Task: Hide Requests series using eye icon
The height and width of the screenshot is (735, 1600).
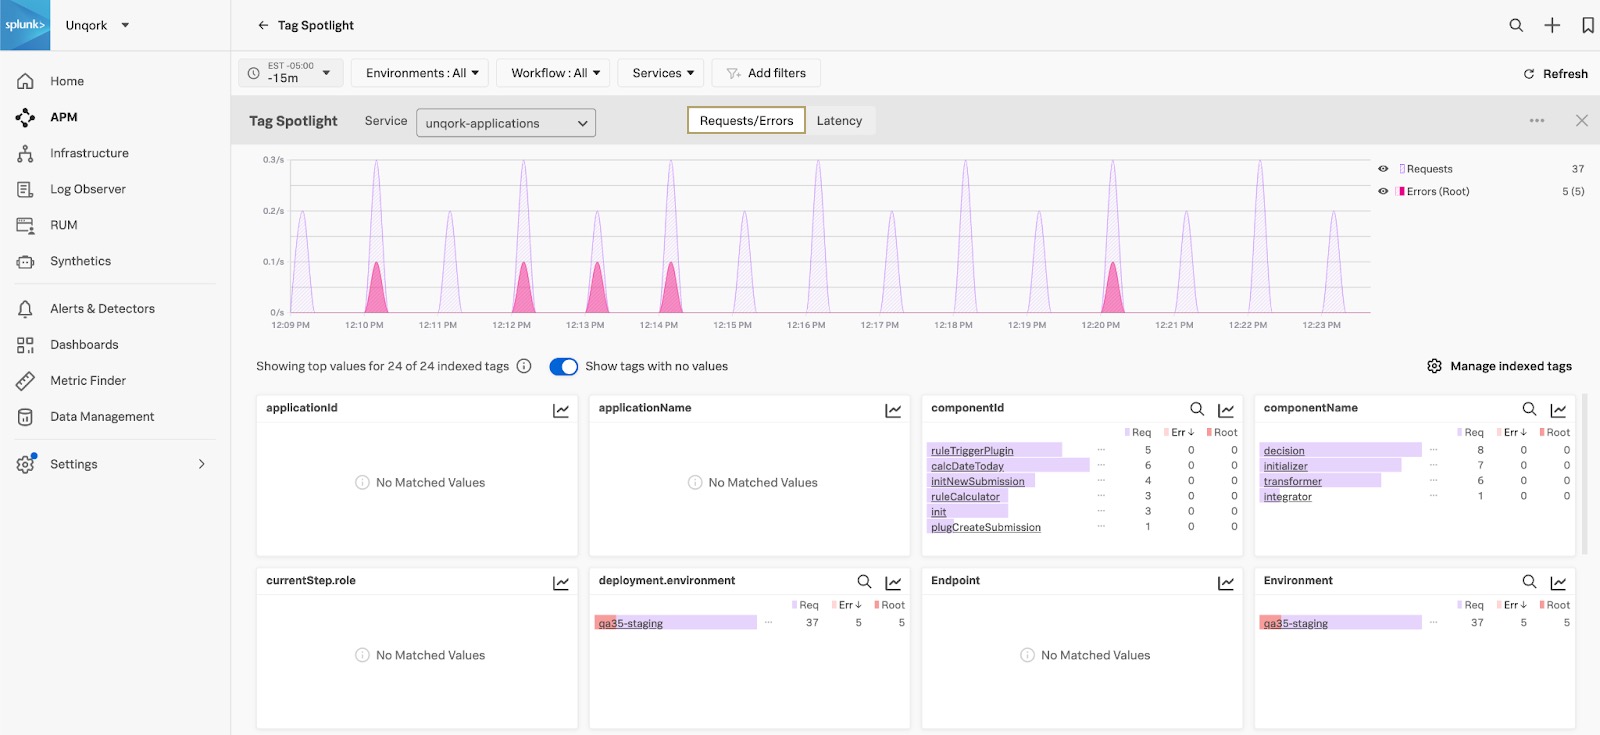Action: click(1383, 169)
